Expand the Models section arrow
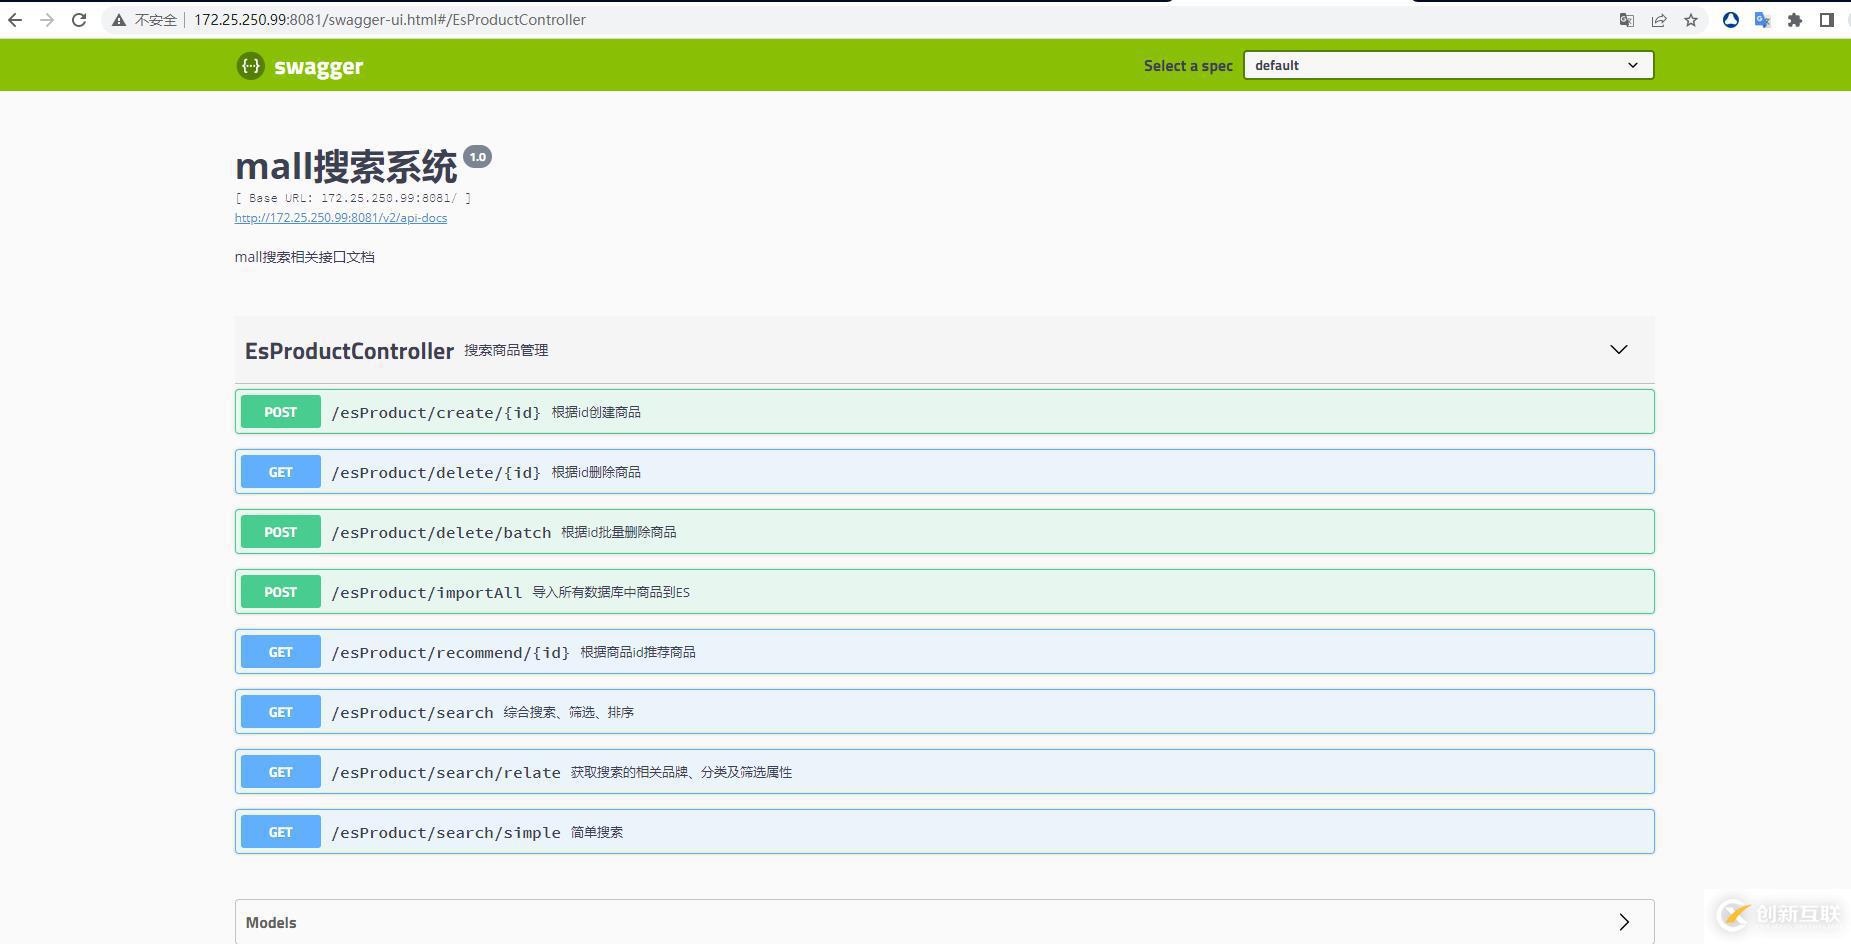The width and height of the screenshot is (1851, 944). click(1624, 922)
